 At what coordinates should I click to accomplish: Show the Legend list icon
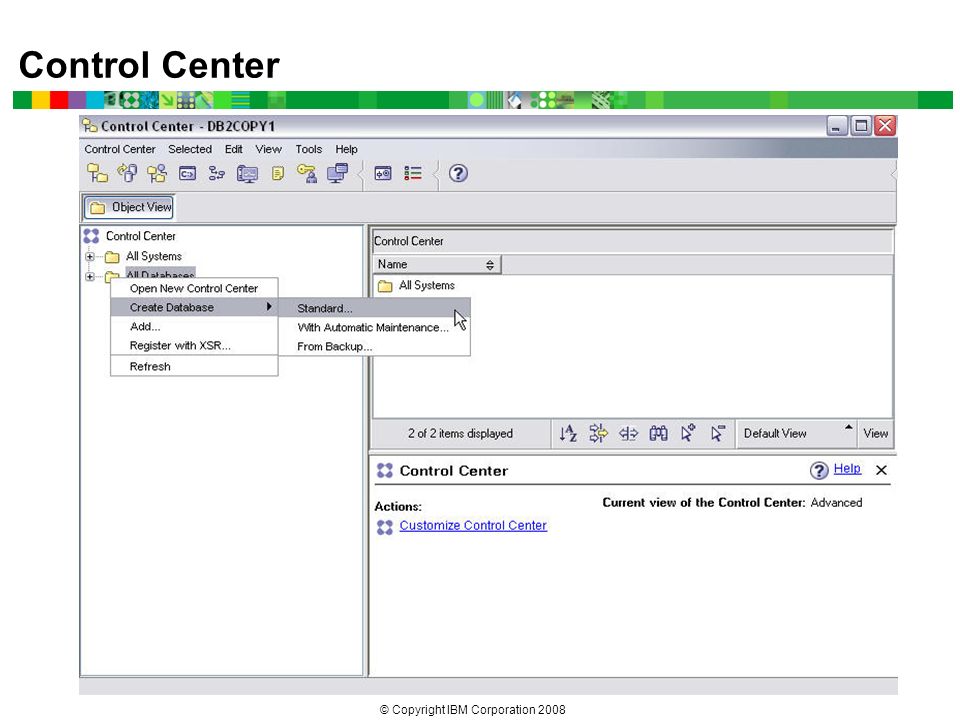point(413,174)
